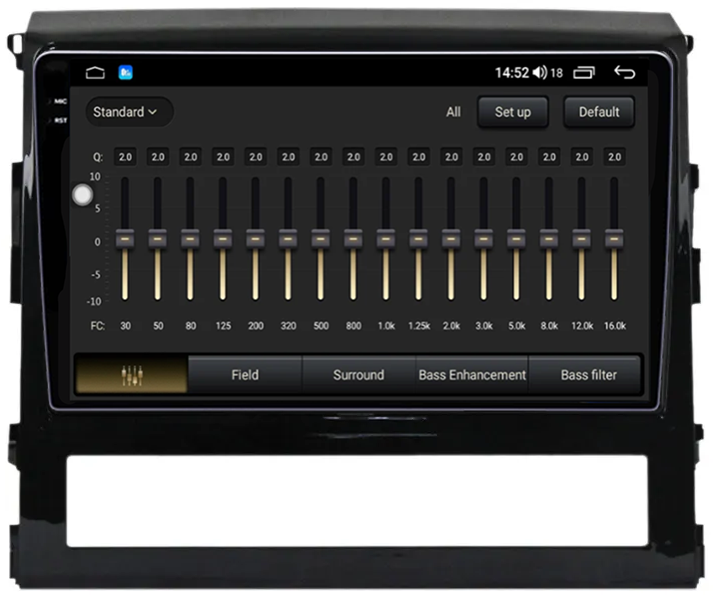Image resolution: width=720 pixels, height=597 pixels.
Task: Tap the Q value box above 2.0k
Action: tap(451, 157)
